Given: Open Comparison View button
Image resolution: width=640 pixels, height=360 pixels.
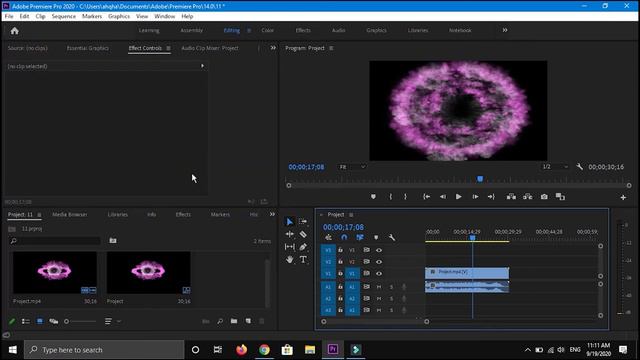Looking at the screenshot, I should coord(560,197).
